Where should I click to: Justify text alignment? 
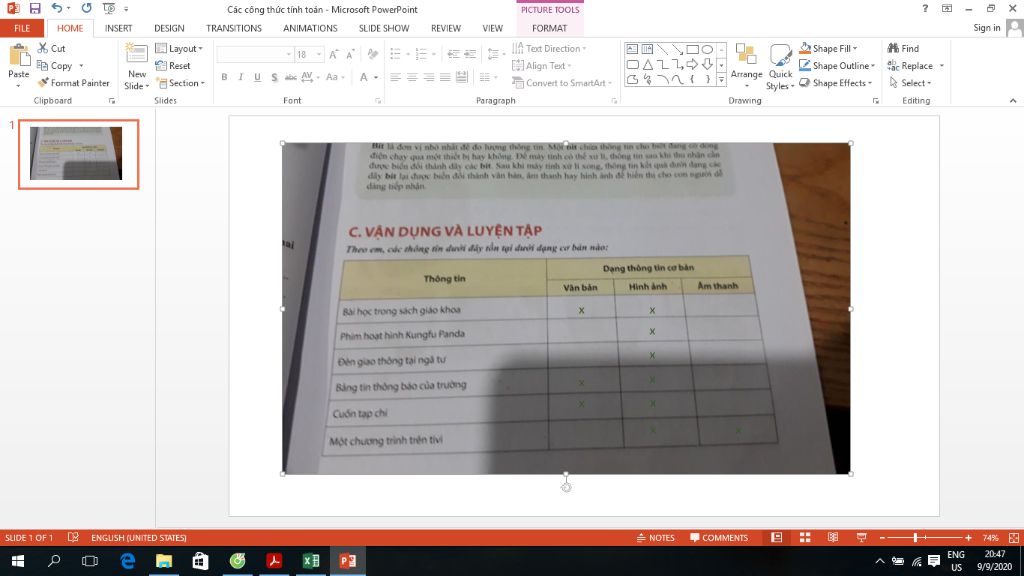tap(445, 77)
